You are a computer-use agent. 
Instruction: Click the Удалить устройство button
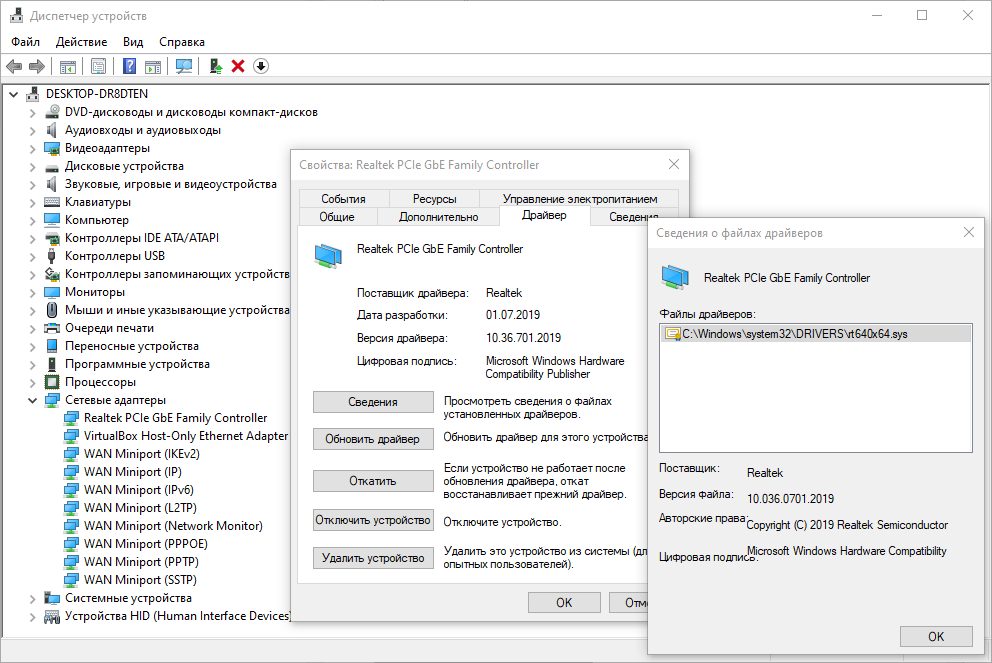373,558
